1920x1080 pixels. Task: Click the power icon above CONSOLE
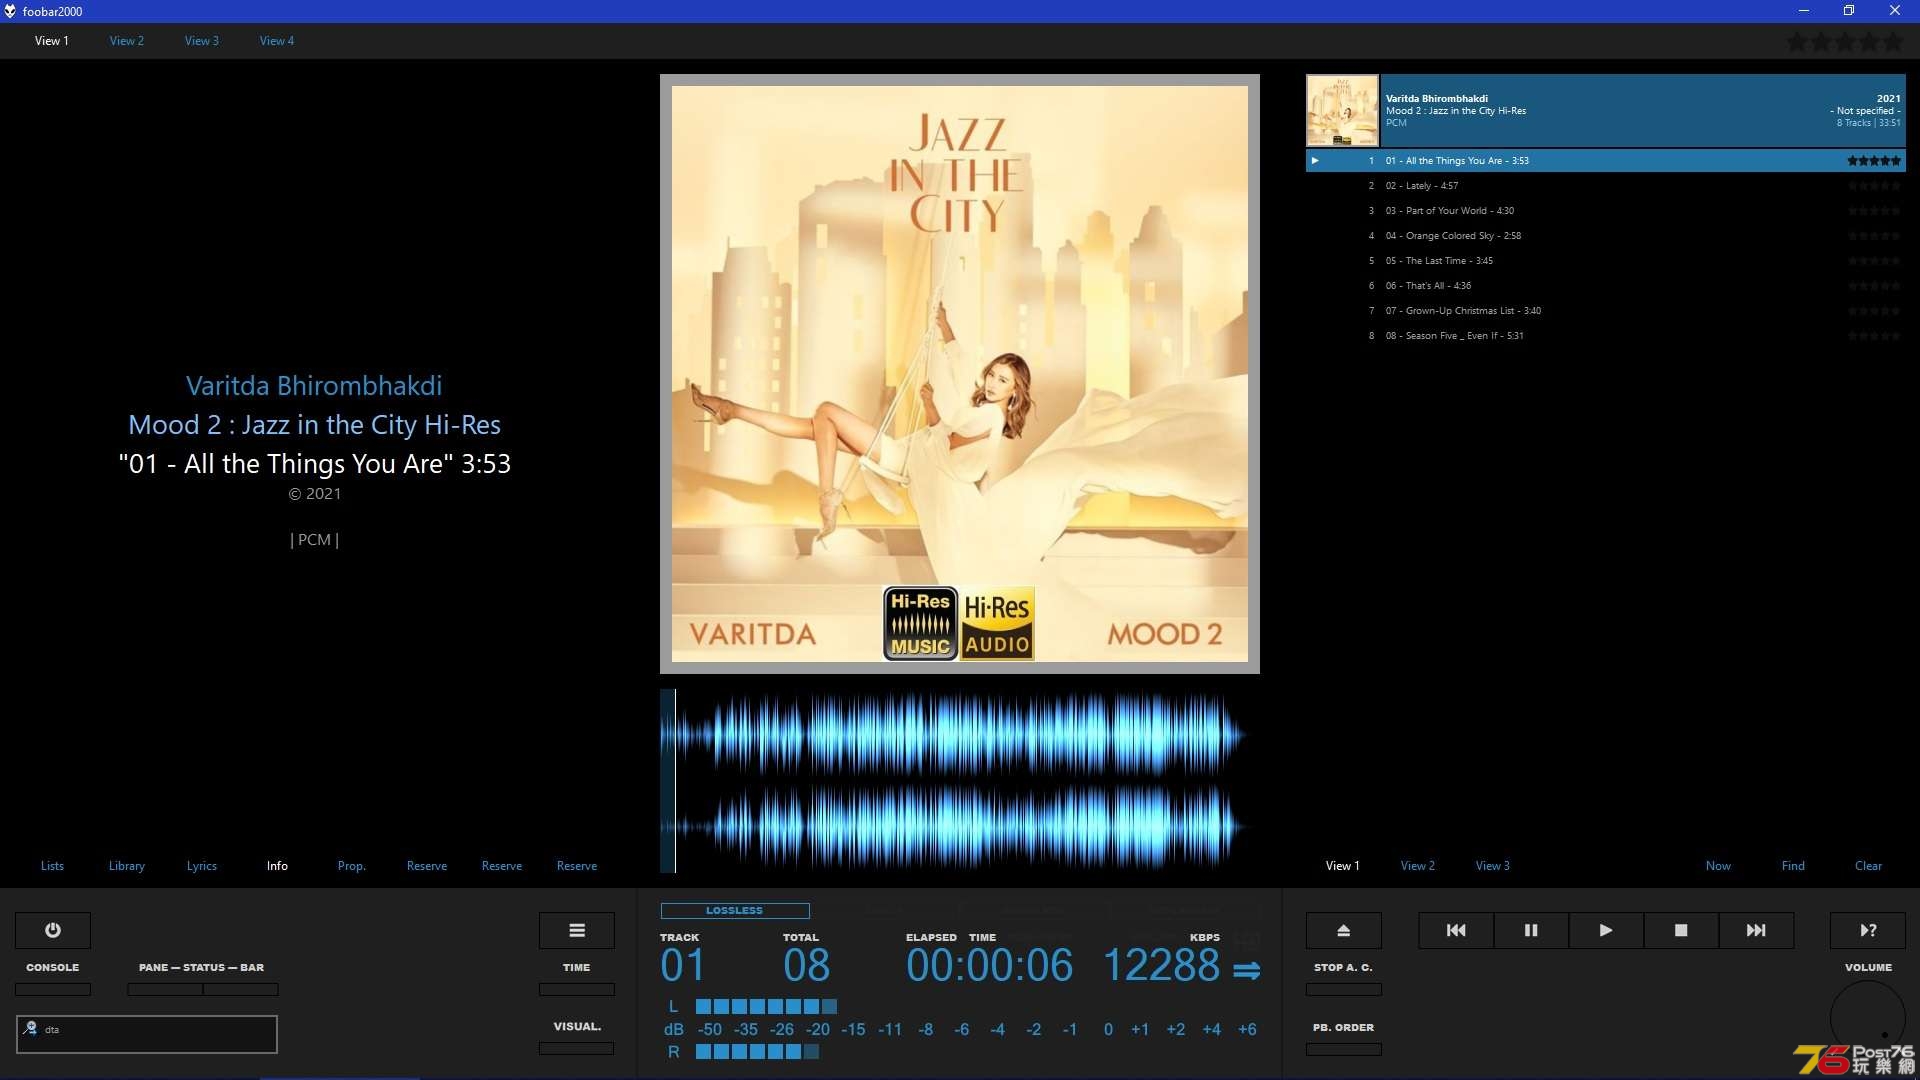53,930
